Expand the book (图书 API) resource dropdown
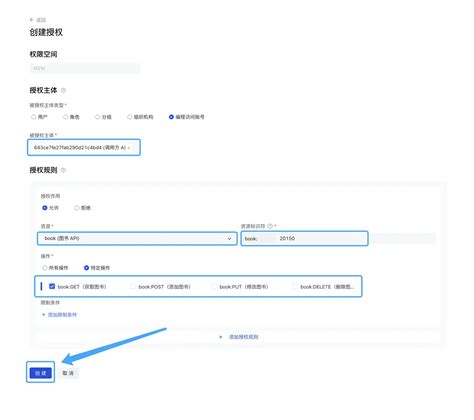The height and width of the screenshot is (420, 474). click(x=137, y=239)
